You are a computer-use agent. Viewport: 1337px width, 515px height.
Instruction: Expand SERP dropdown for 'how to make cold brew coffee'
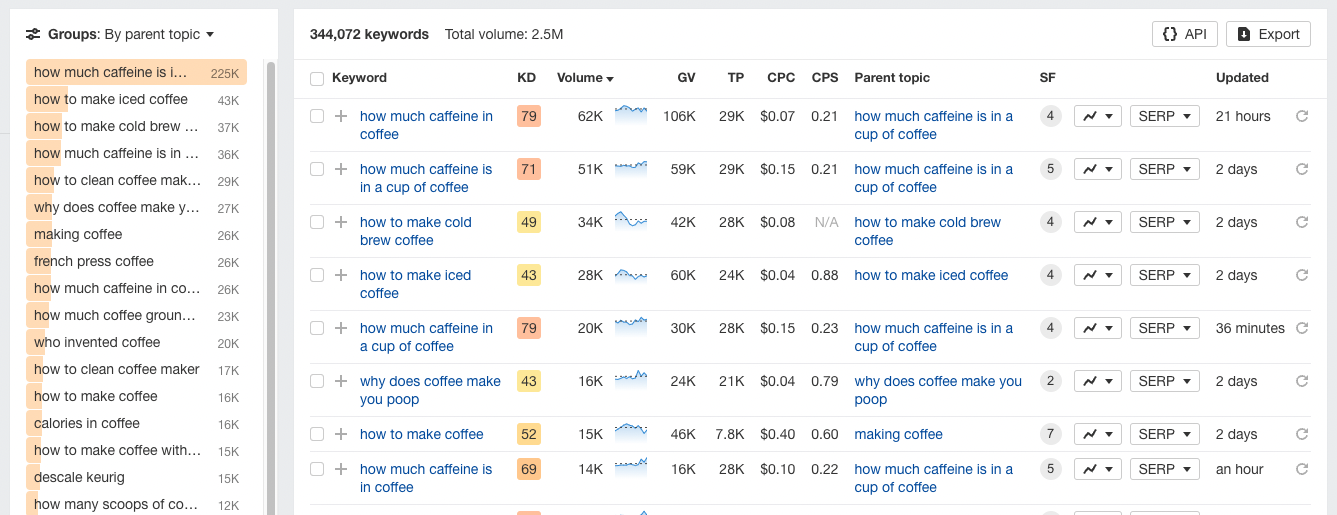click(x=1165, y=222)
